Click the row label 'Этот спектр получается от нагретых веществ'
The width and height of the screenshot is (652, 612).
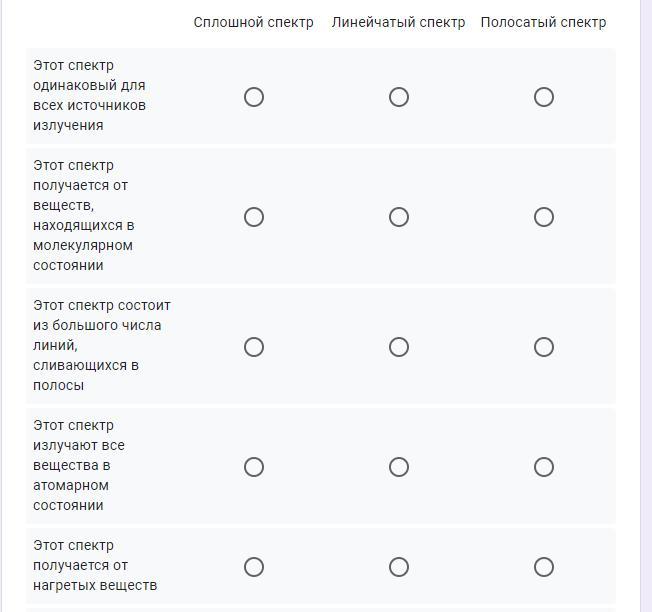tap(95, 565)
